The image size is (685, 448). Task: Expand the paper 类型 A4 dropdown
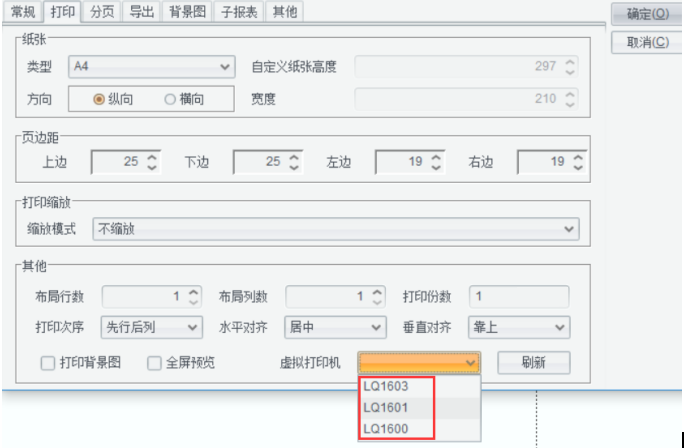pyautogui.click(x=152, y=67)
